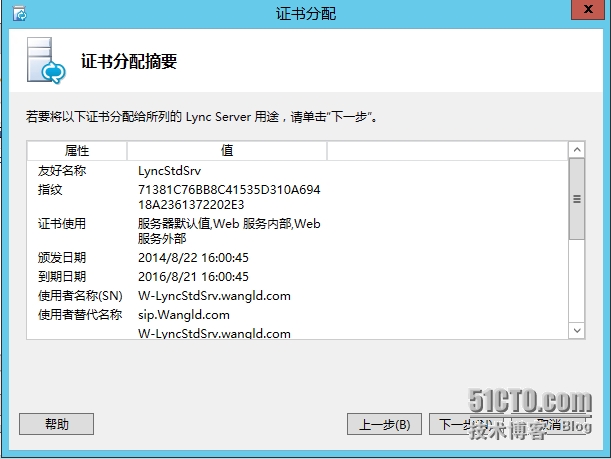Click the scrollbar up arrow
The height and width of the screenshot is (459, 611).
(x=577, y=150)
